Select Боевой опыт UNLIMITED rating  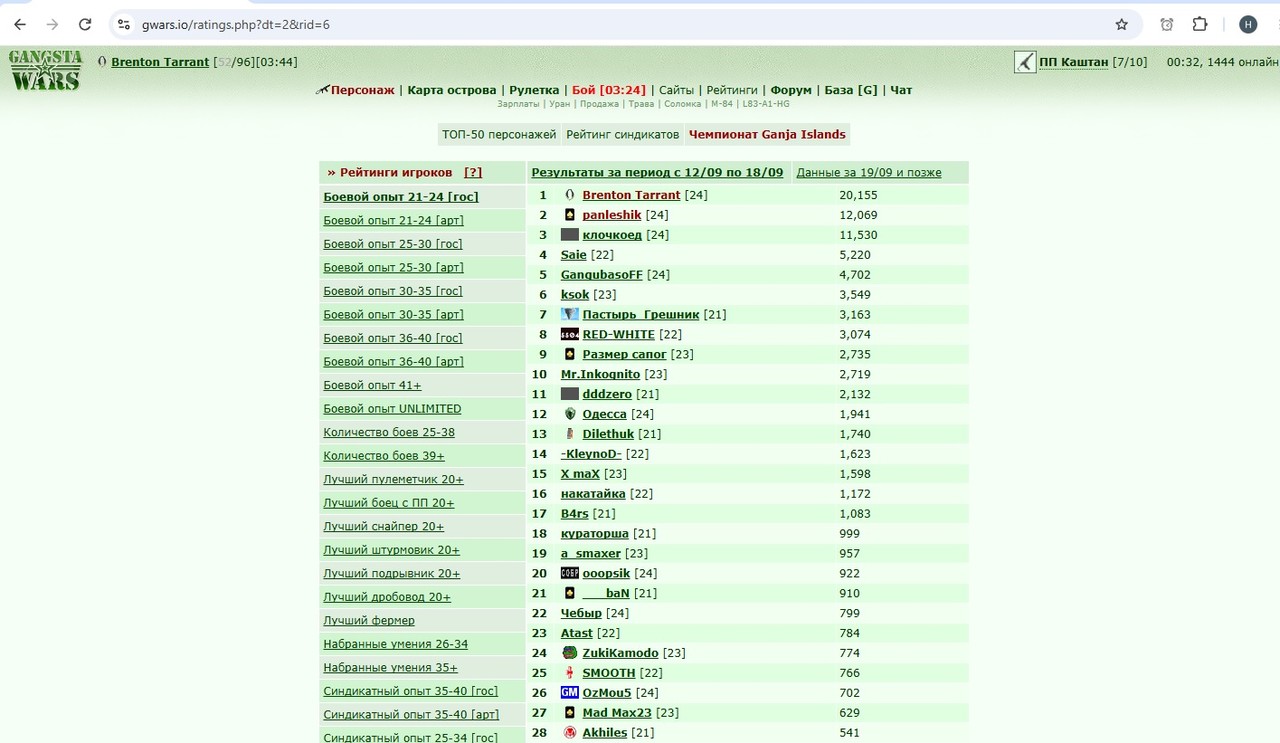click(392, 409)
